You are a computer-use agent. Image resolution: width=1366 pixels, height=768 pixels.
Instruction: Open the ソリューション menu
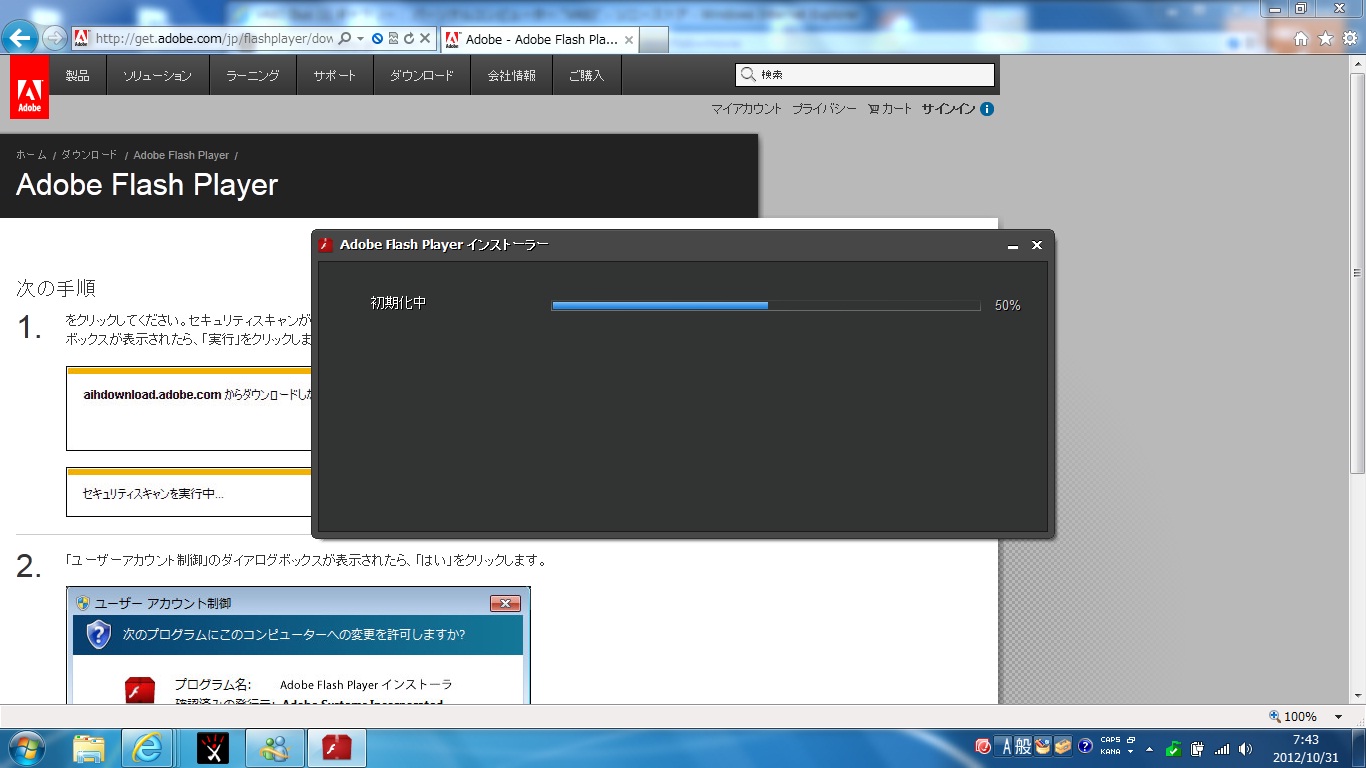157,75
